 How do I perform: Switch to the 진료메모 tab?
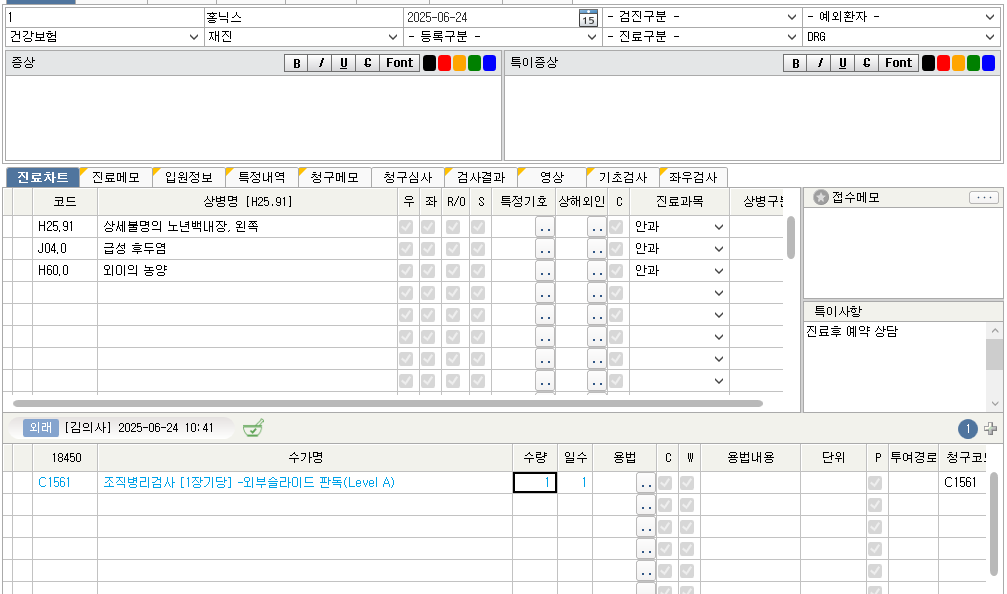[115, 178]
